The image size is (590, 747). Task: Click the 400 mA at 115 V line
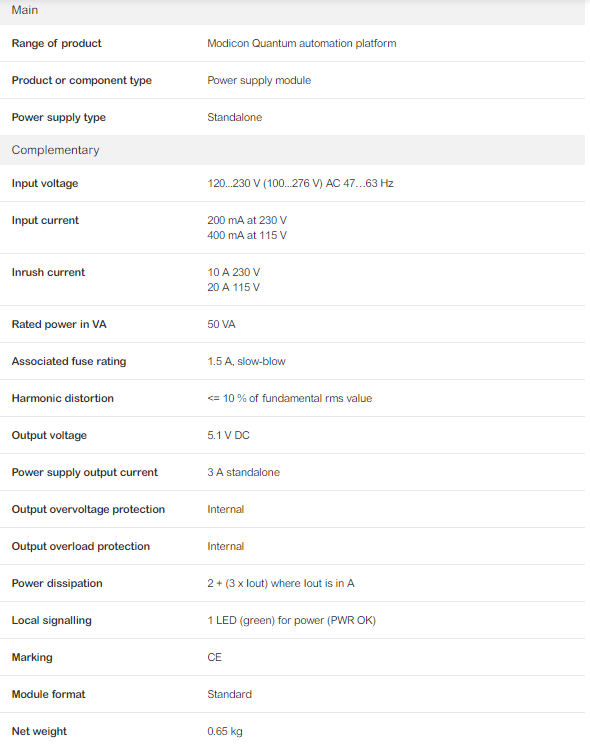247,235
